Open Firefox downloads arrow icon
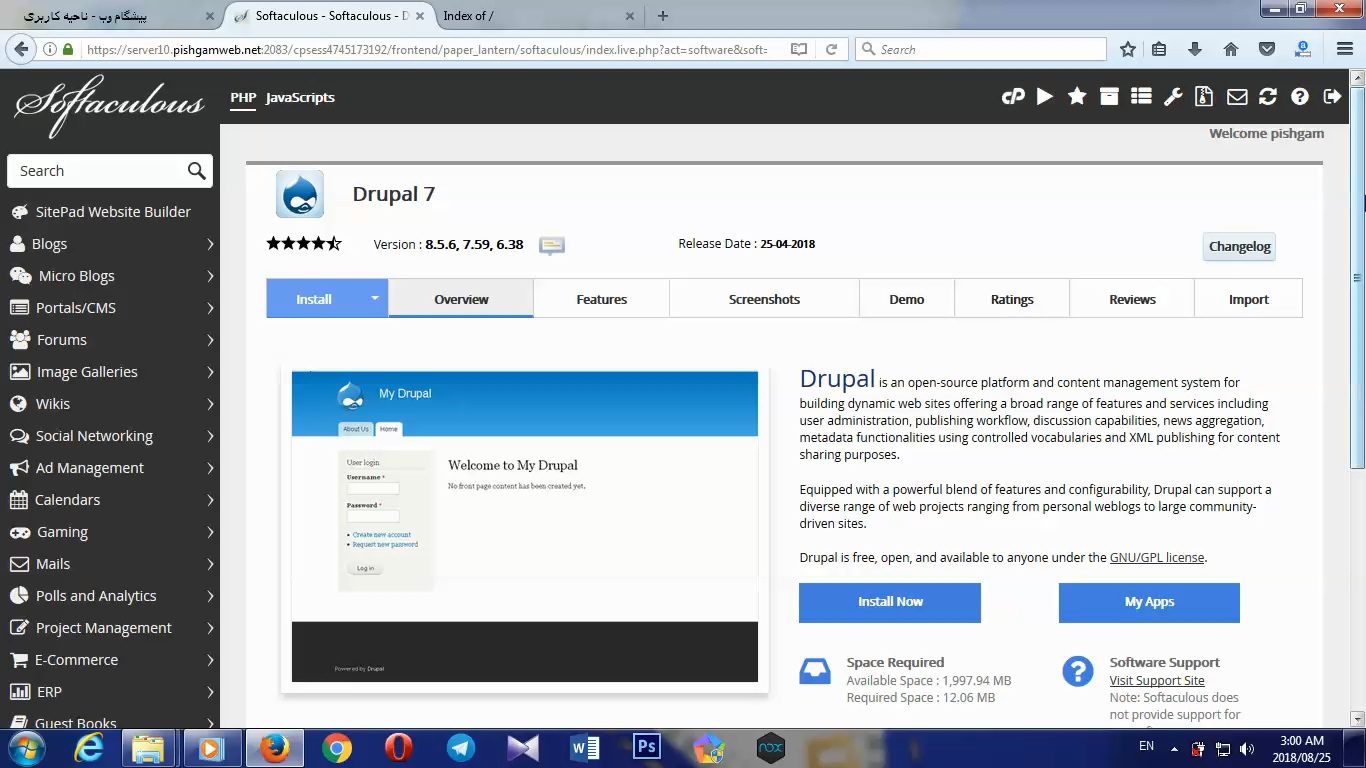 (1195, 49)
